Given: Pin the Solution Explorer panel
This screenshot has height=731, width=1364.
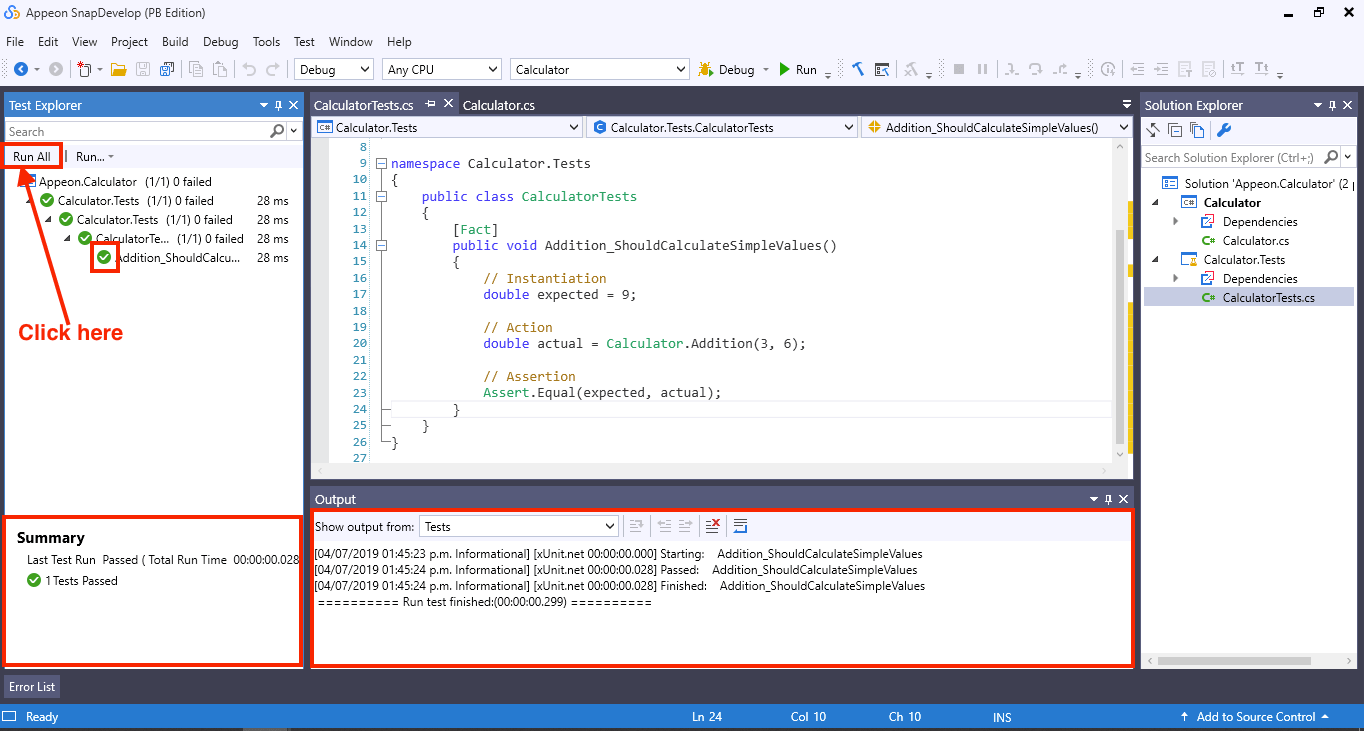Looking at the screenshot, I should tap(1331, 104).
